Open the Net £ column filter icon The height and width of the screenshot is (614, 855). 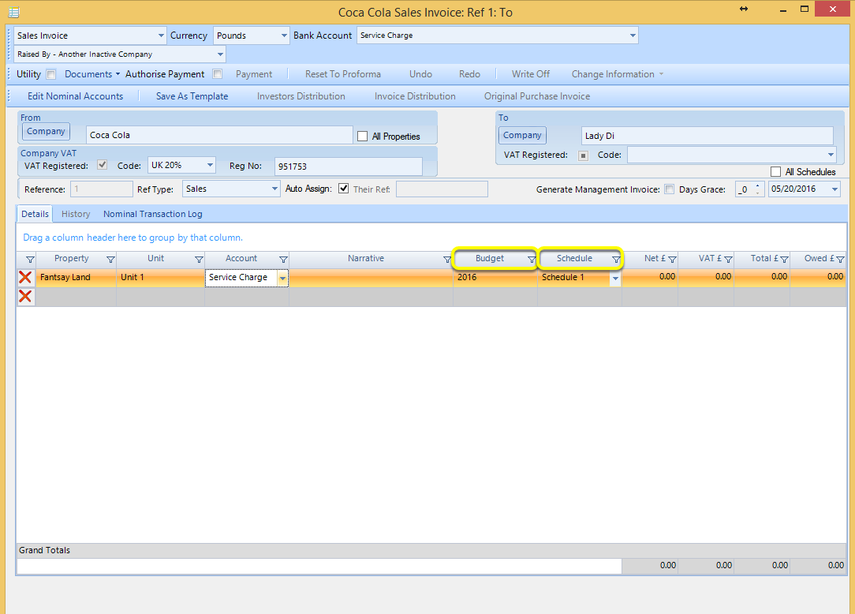tap(672, 259)
